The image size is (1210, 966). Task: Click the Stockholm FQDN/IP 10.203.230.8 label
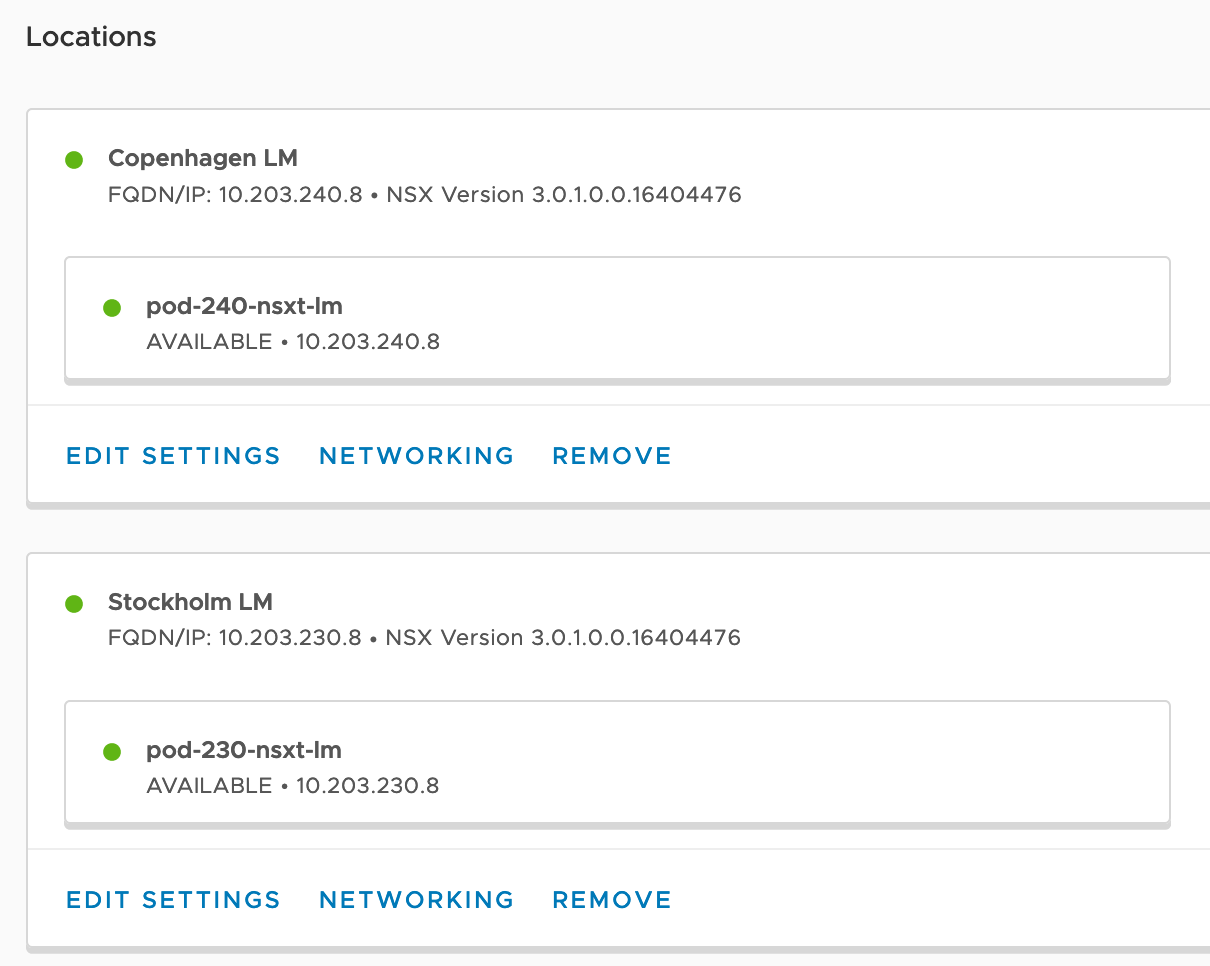[234, 638]
